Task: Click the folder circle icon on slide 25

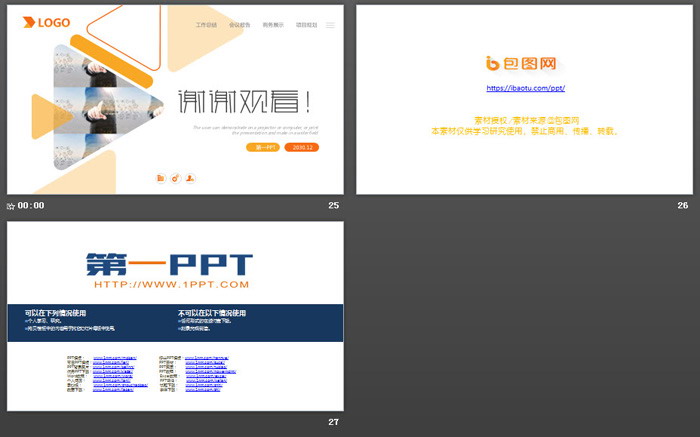Action: (161, 178)
